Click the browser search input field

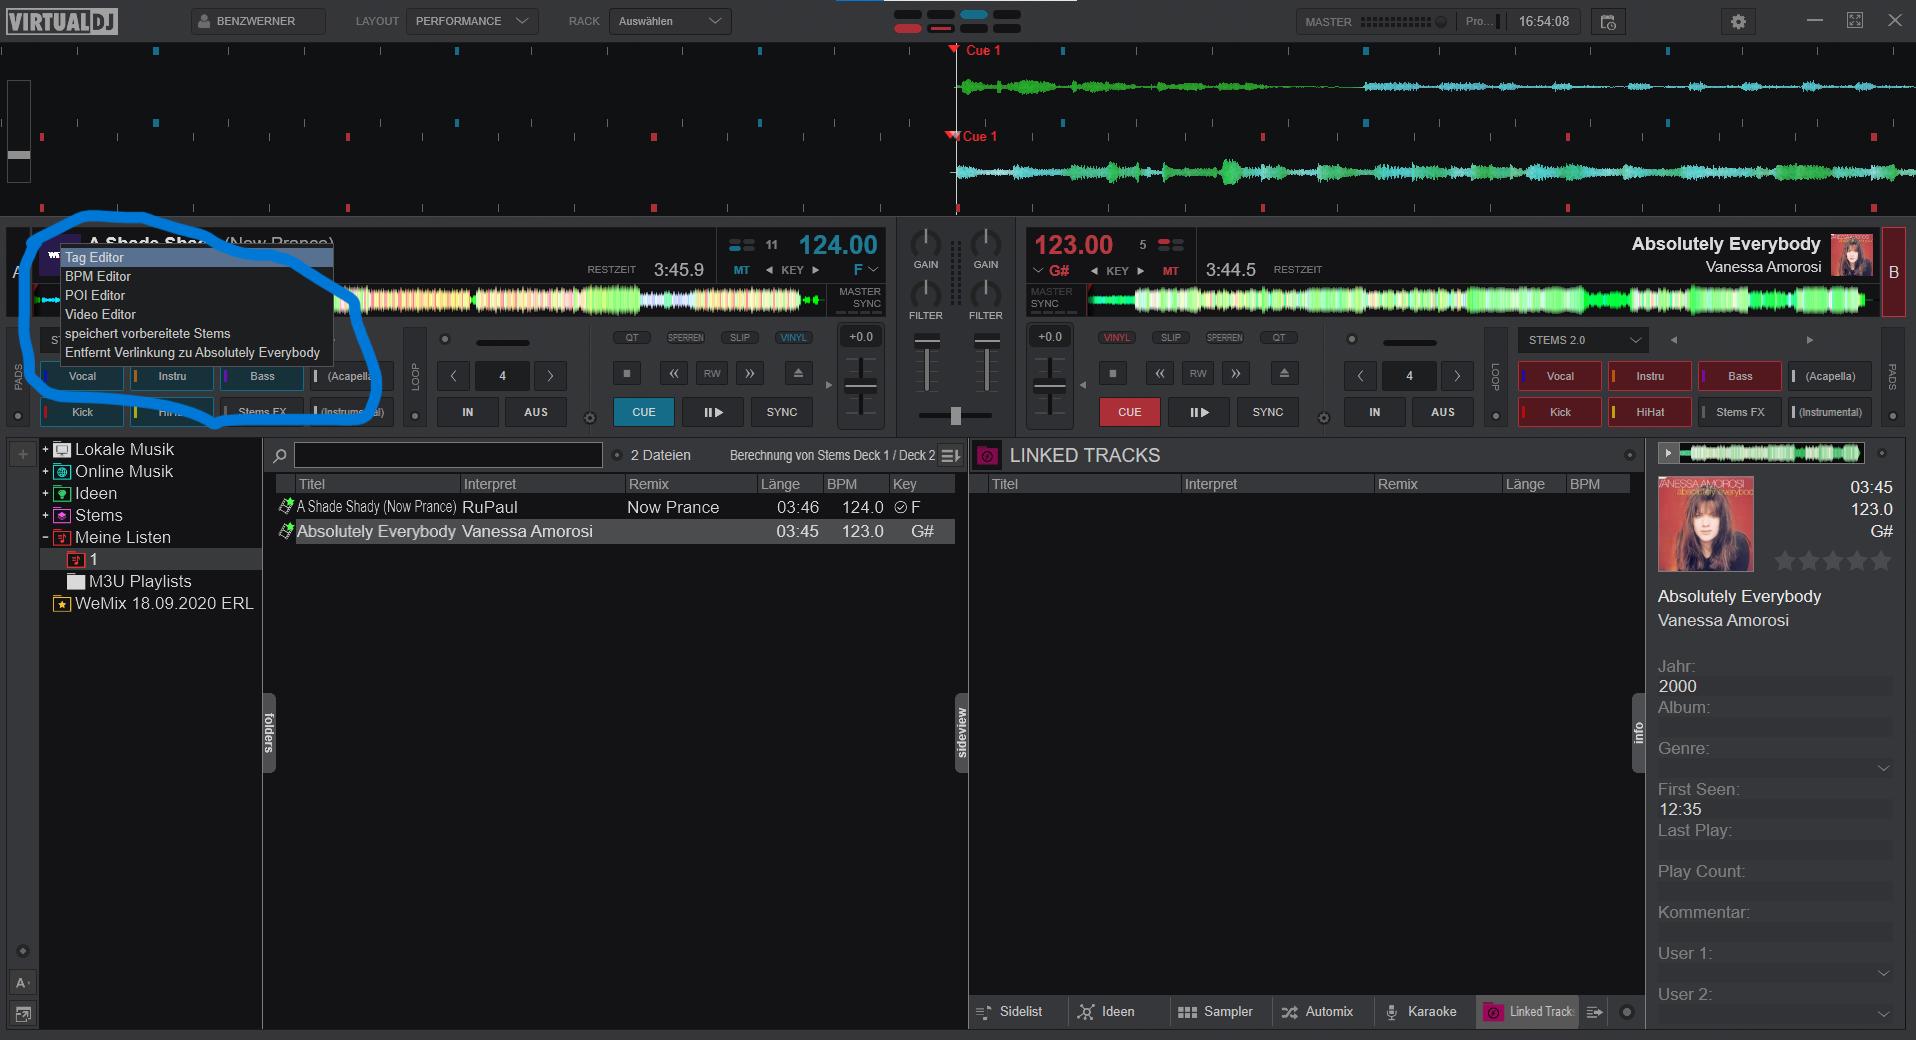tap(448, 455)
